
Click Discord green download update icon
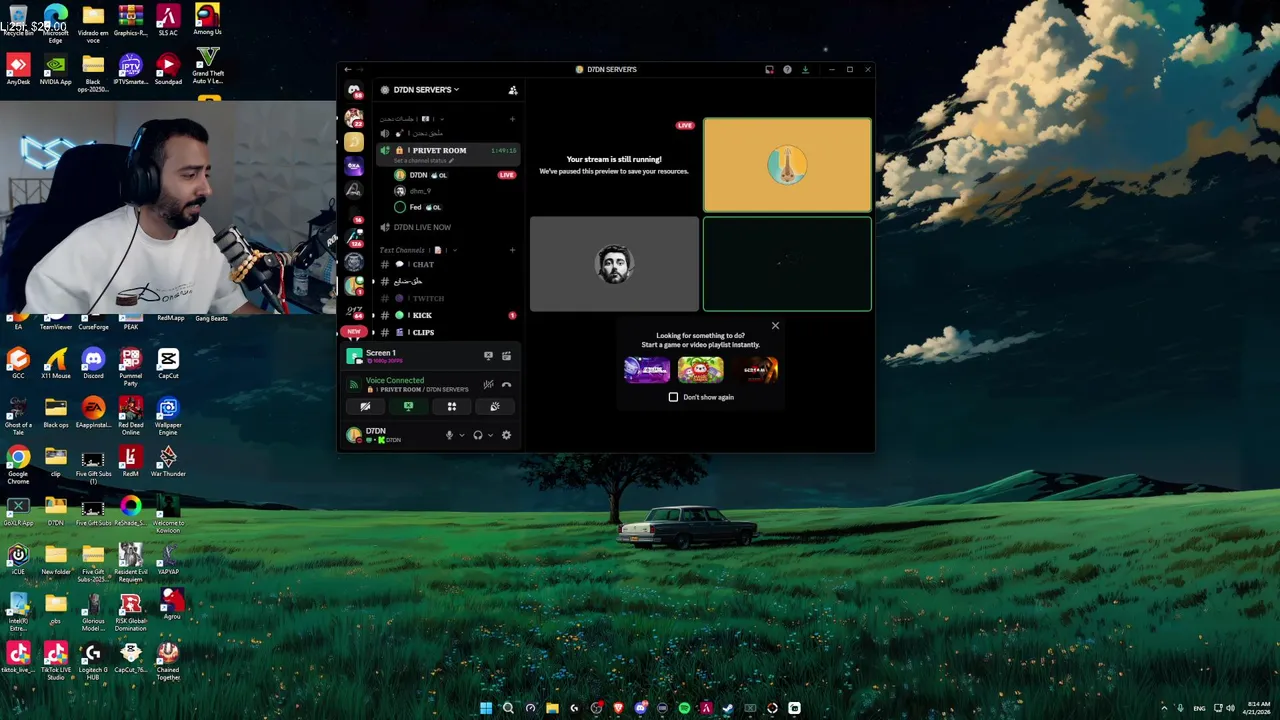(805, 69)
